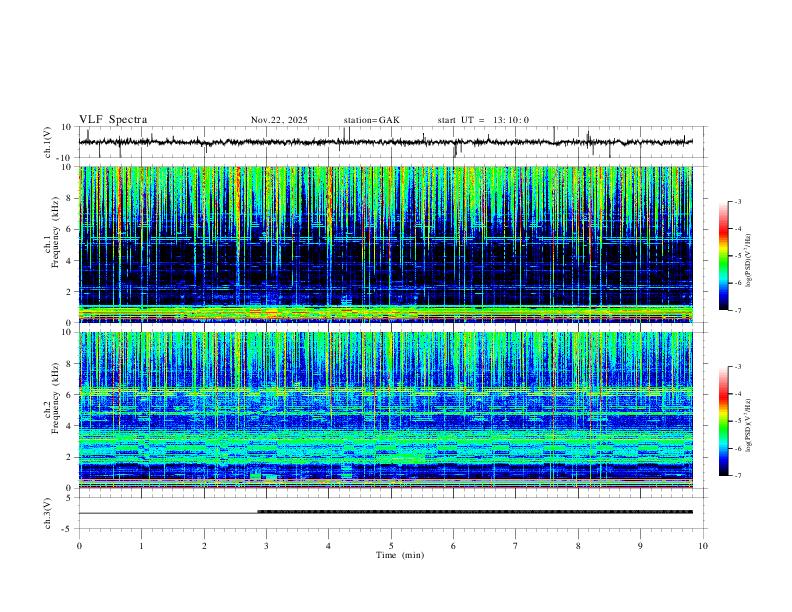Click the ch.2 log(PSD) colorbar label
Screen dimensions: 792x612
tap(749, 426)
